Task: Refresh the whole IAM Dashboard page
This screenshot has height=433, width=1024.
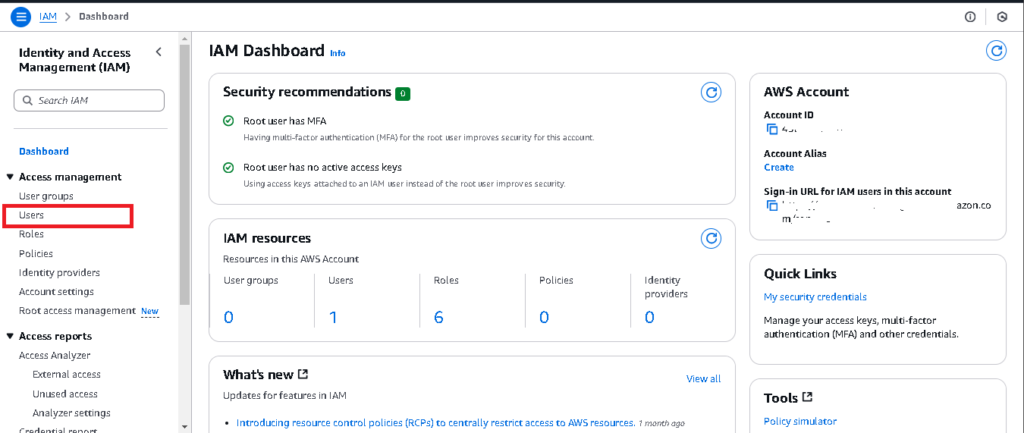Action: coord(995,50)
